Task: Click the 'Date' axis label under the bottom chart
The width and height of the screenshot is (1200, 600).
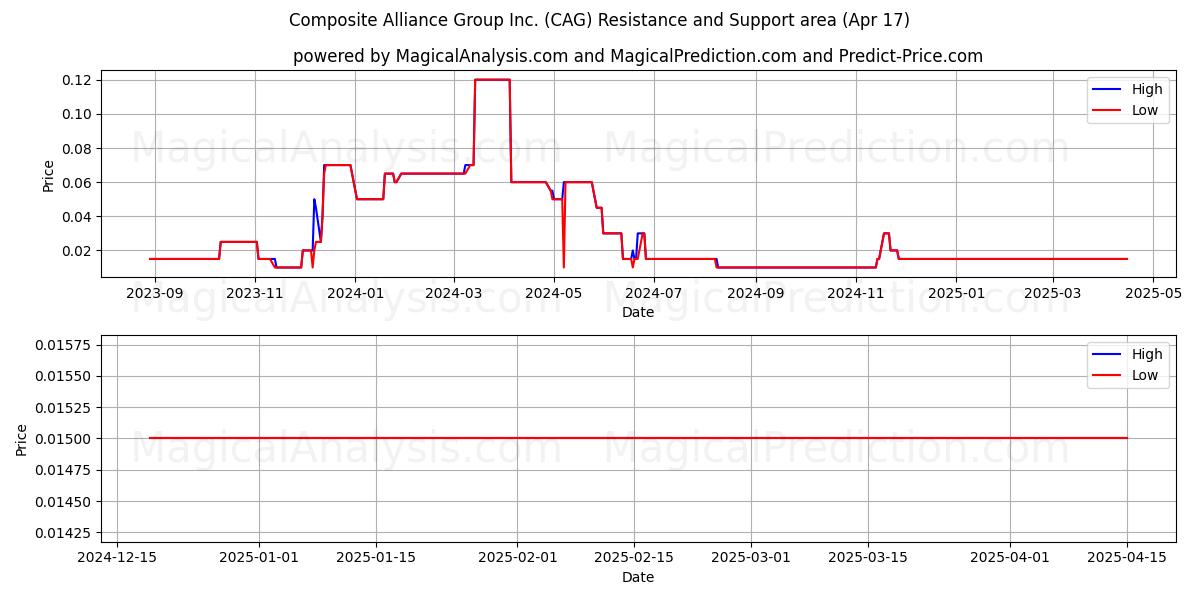Action: tap(638, 577)
